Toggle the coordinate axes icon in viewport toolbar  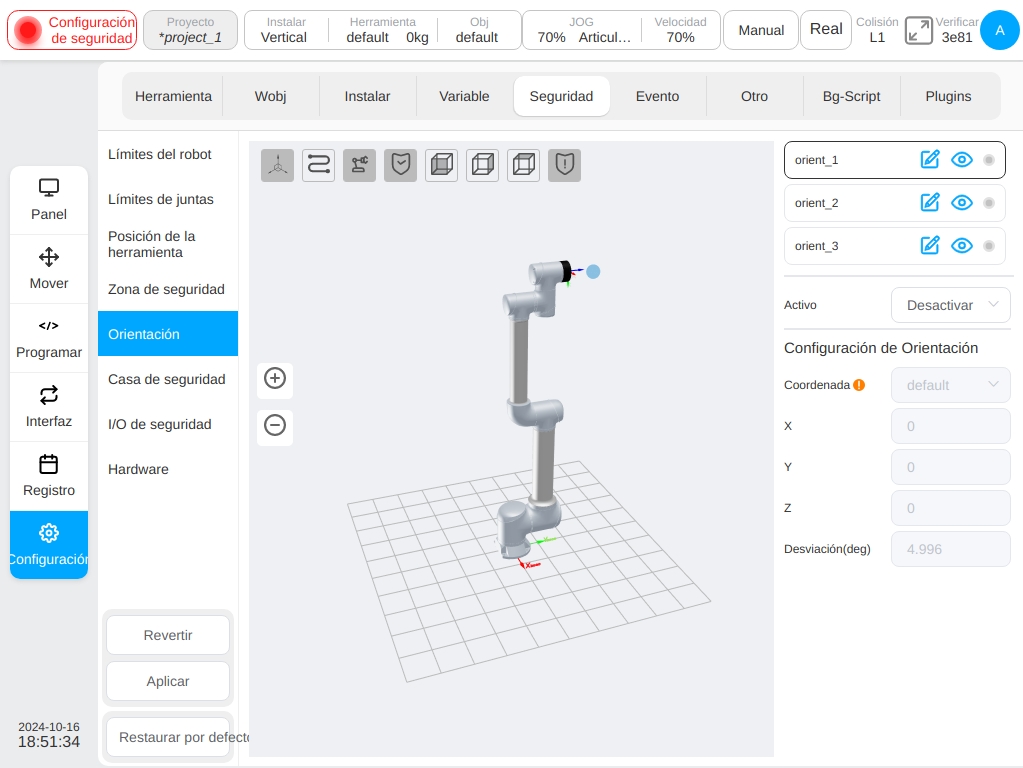point(277,165)
